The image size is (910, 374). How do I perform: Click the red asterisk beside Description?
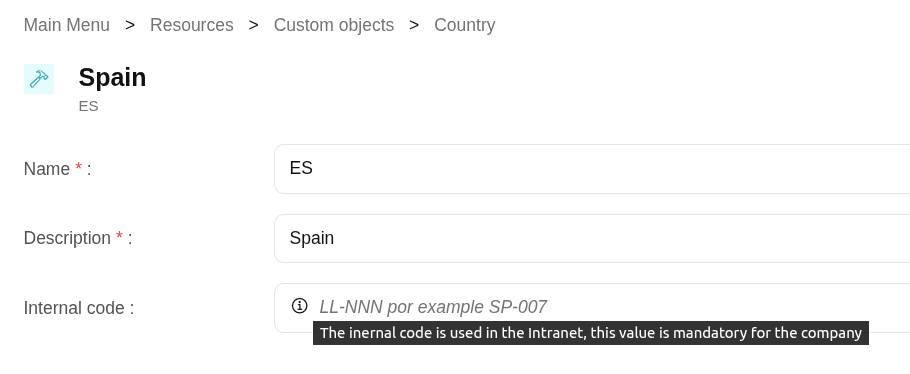point(120,236)
